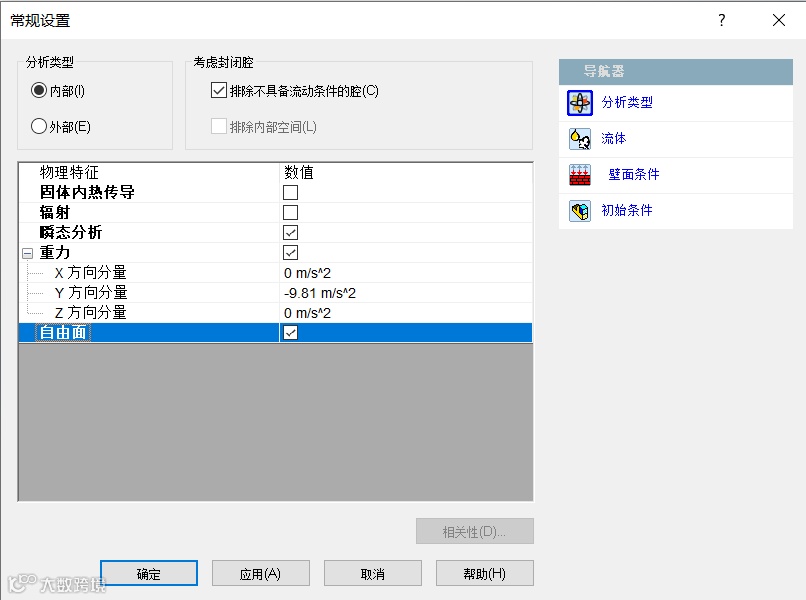Click the 流体 droplet icon in navigator

580,139
